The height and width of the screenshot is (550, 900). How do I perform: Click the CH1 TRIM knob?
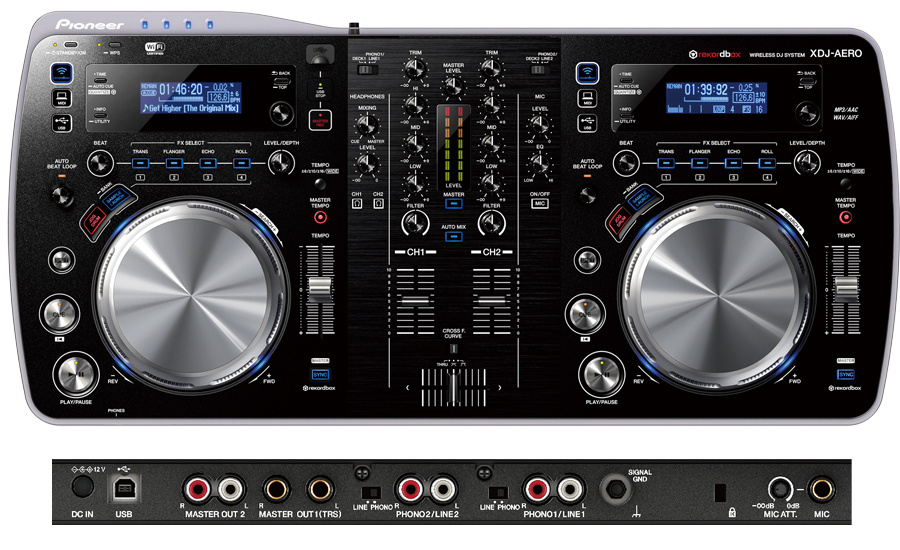point(415,69)
